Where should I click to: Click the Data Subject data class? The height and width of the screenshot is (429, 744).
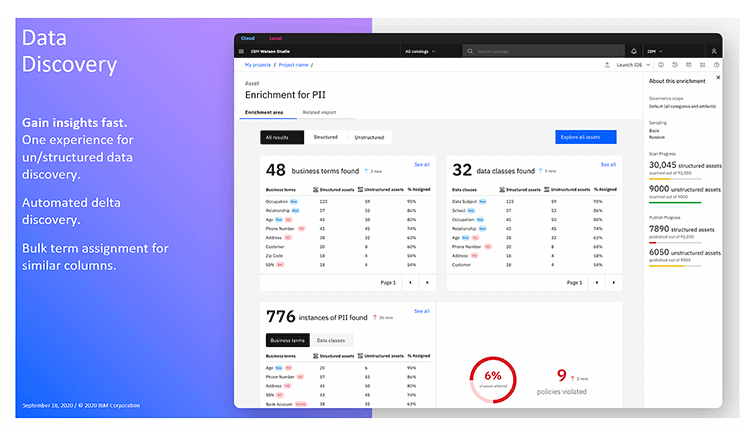tap(465, 201)
